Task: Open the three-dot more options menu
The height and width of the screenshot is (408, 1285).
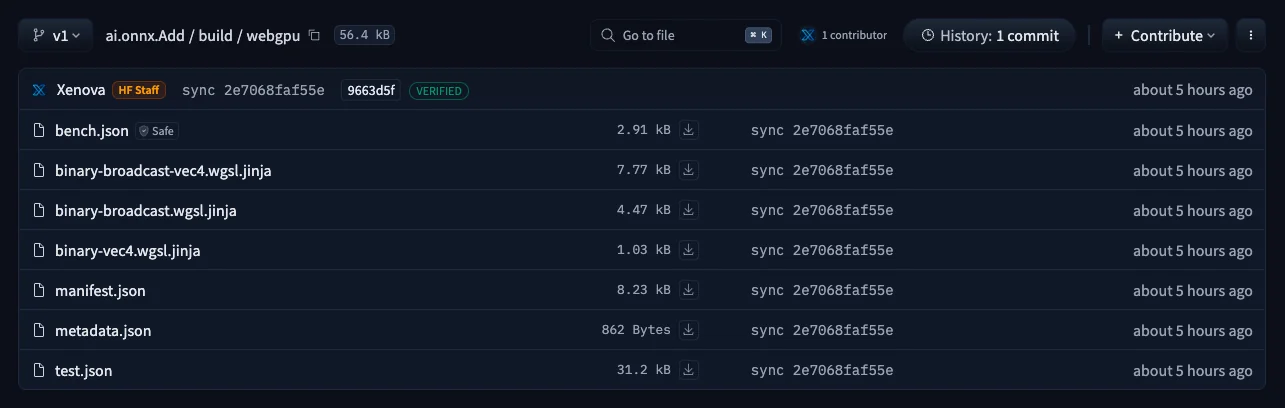Action: (x=1251, y=35)
